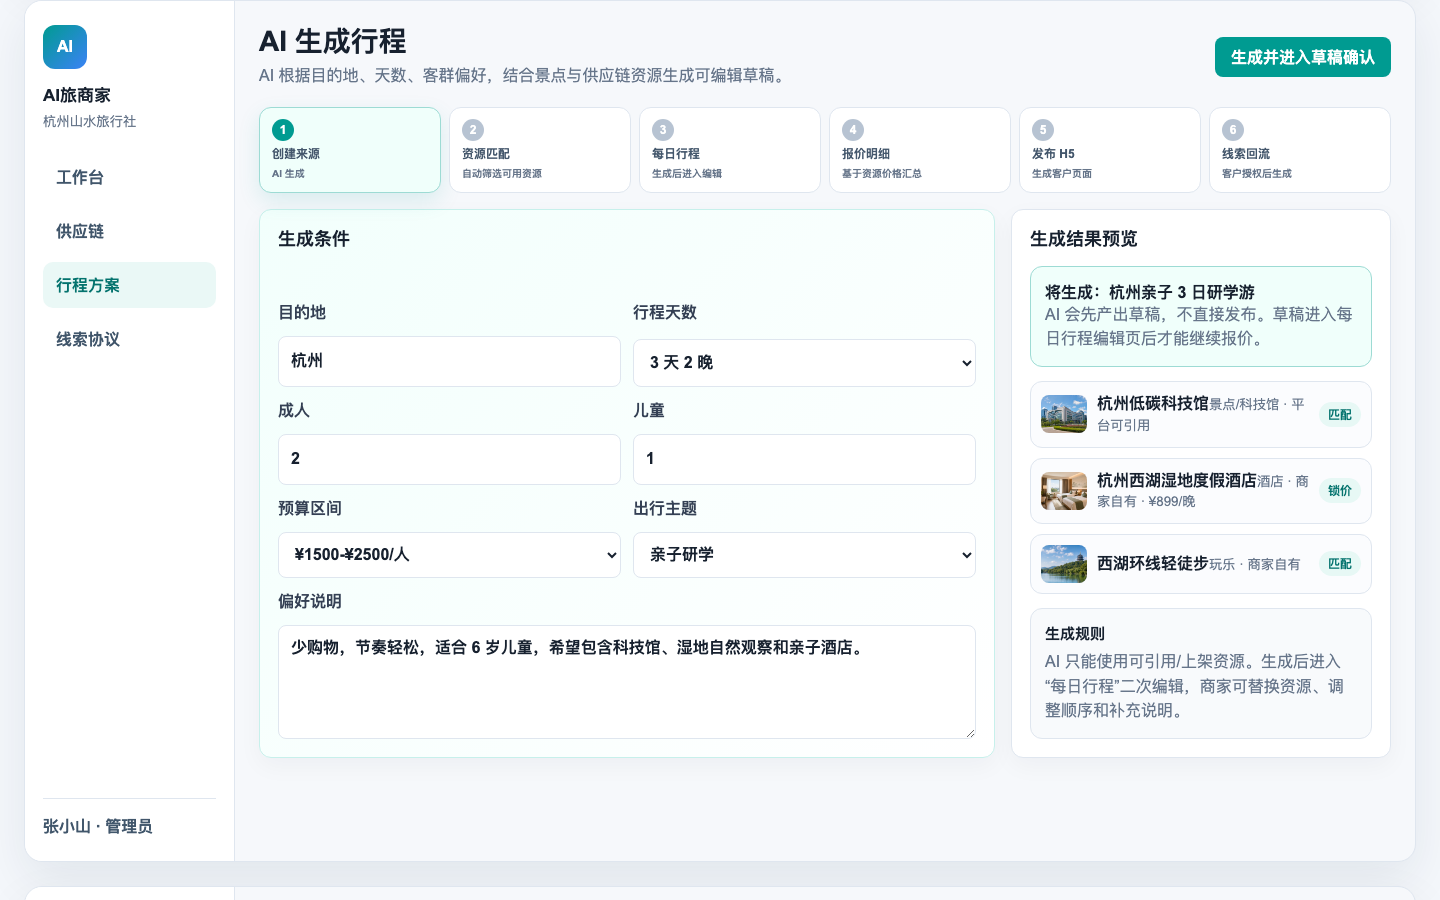The height and width of the screenshot is (900, 1440).
Task: Click the step number 3 circle
Action: point(663,130)
